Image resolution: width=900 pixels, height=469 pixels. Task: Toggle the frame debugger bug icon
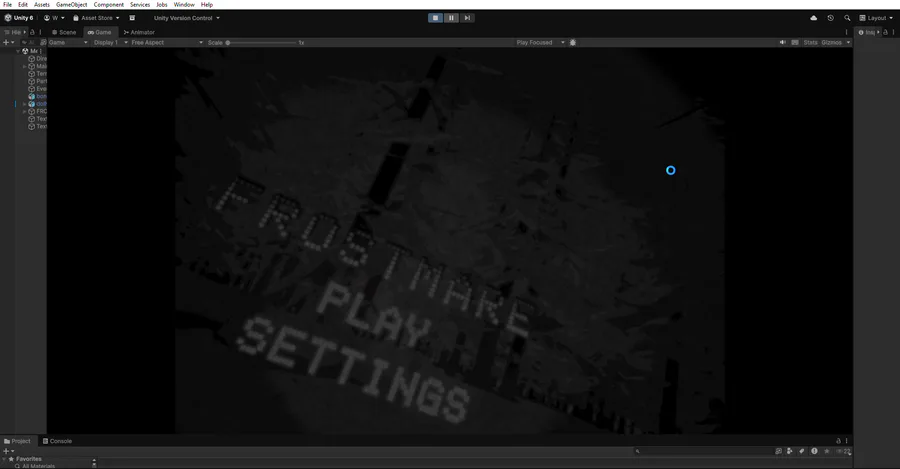click(x=572, y=42)
